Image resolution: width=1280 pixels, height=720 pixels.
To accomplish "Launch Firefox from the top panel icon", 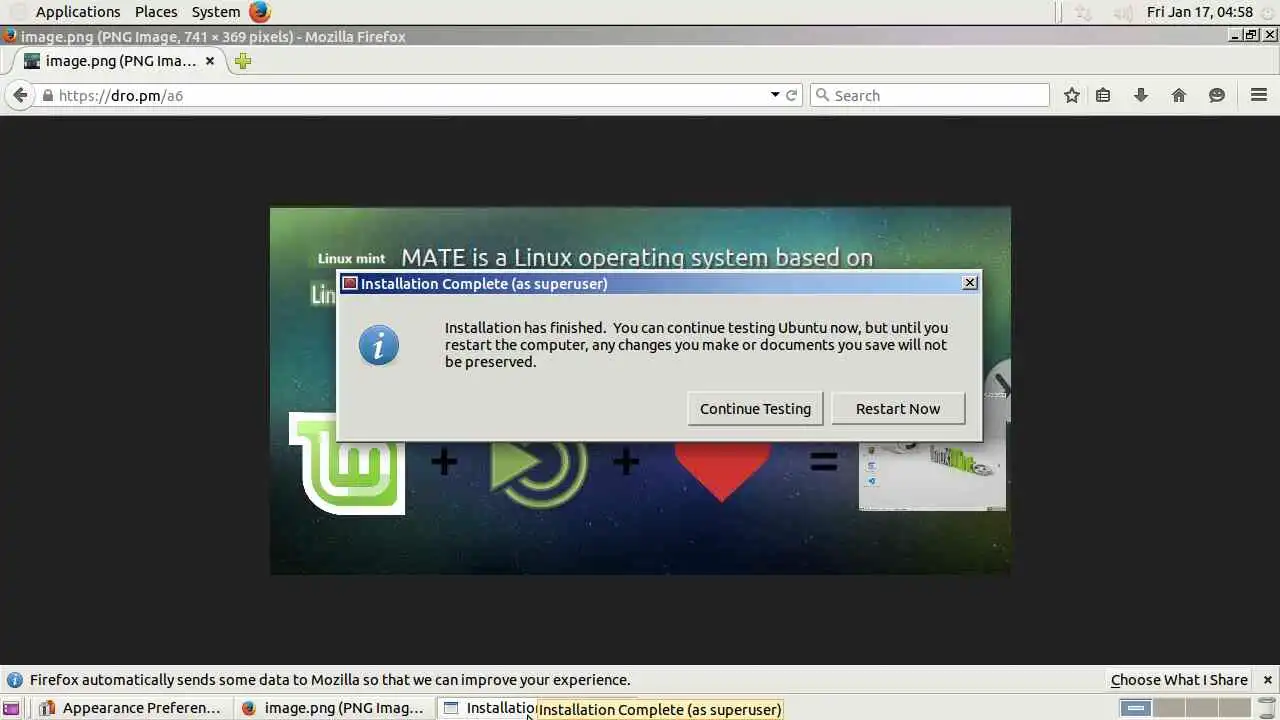I will pyautogui.click(x=260, y=12).
